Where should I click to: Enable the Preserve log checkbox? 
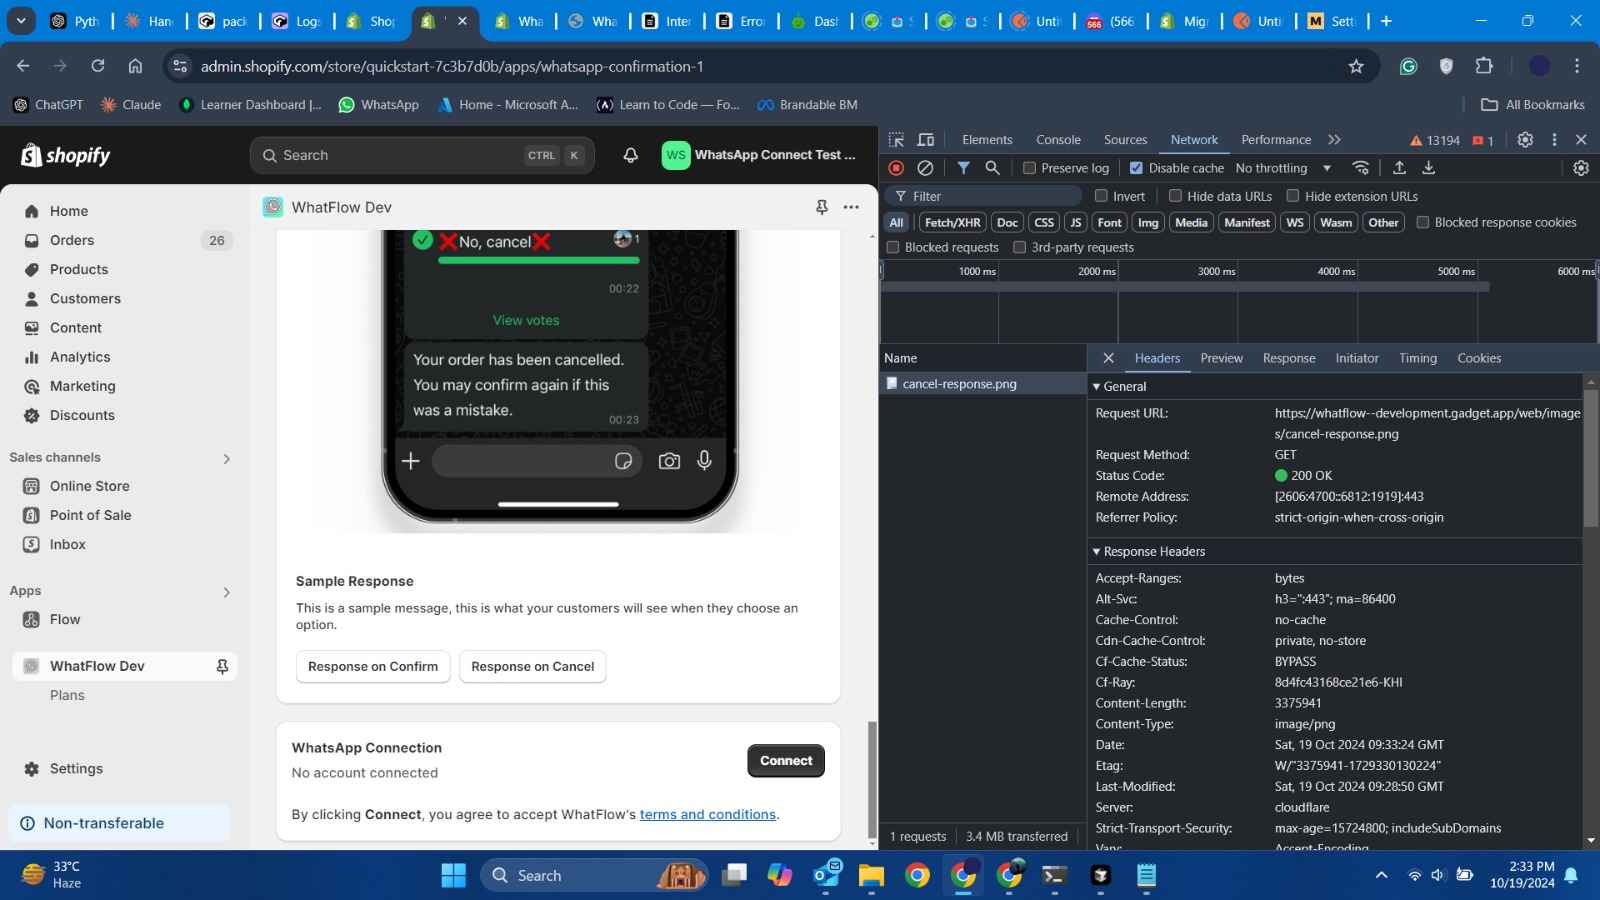click(x=1029, y=168)
